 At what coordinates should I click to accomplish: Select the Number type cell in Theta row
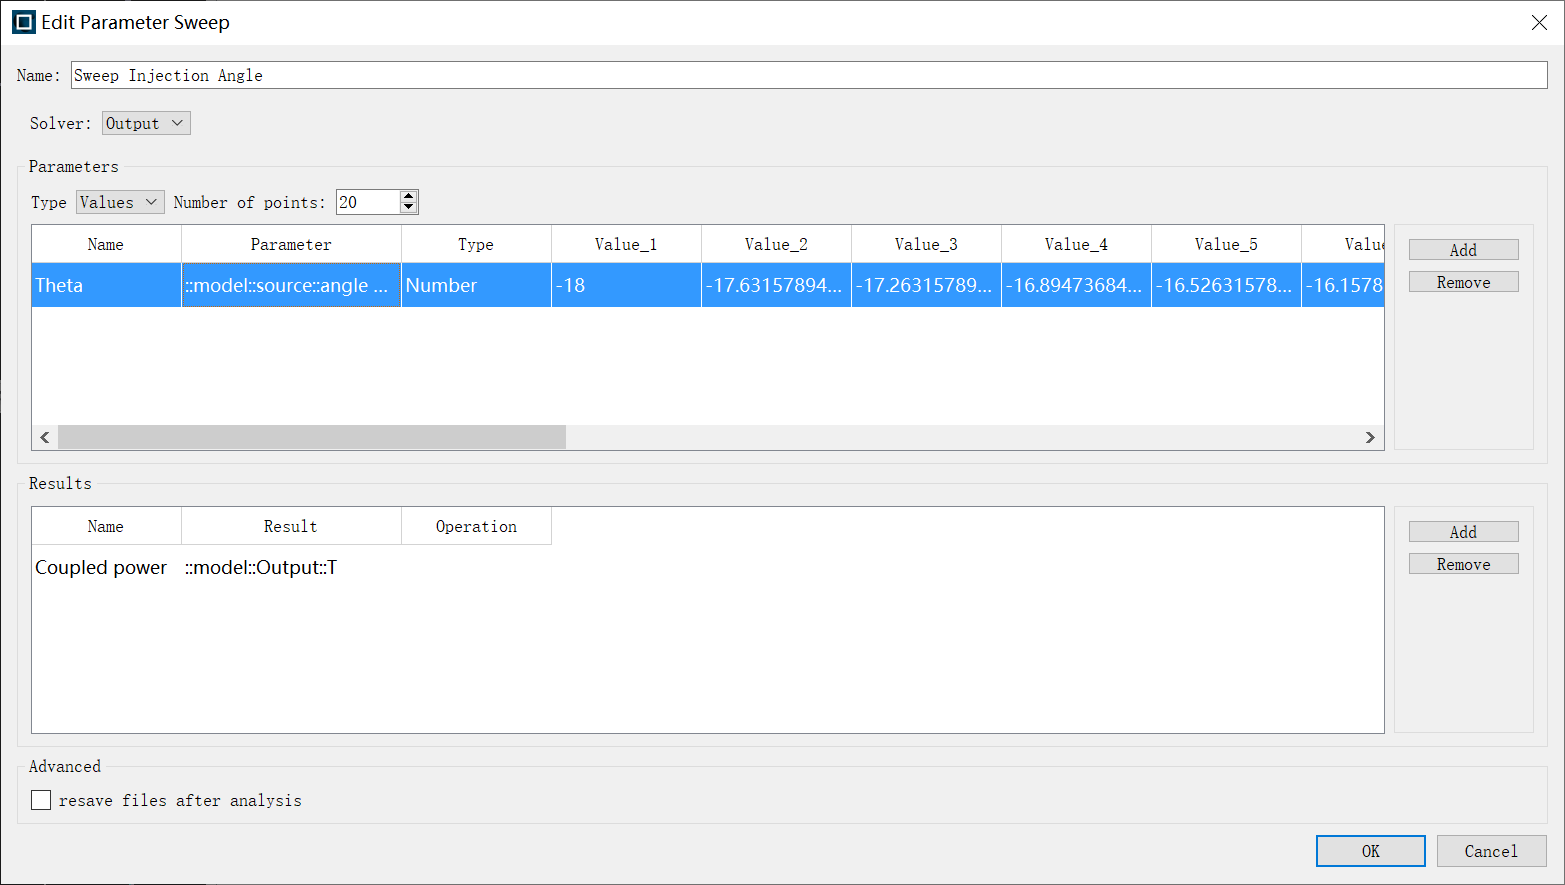click(476, 285)
